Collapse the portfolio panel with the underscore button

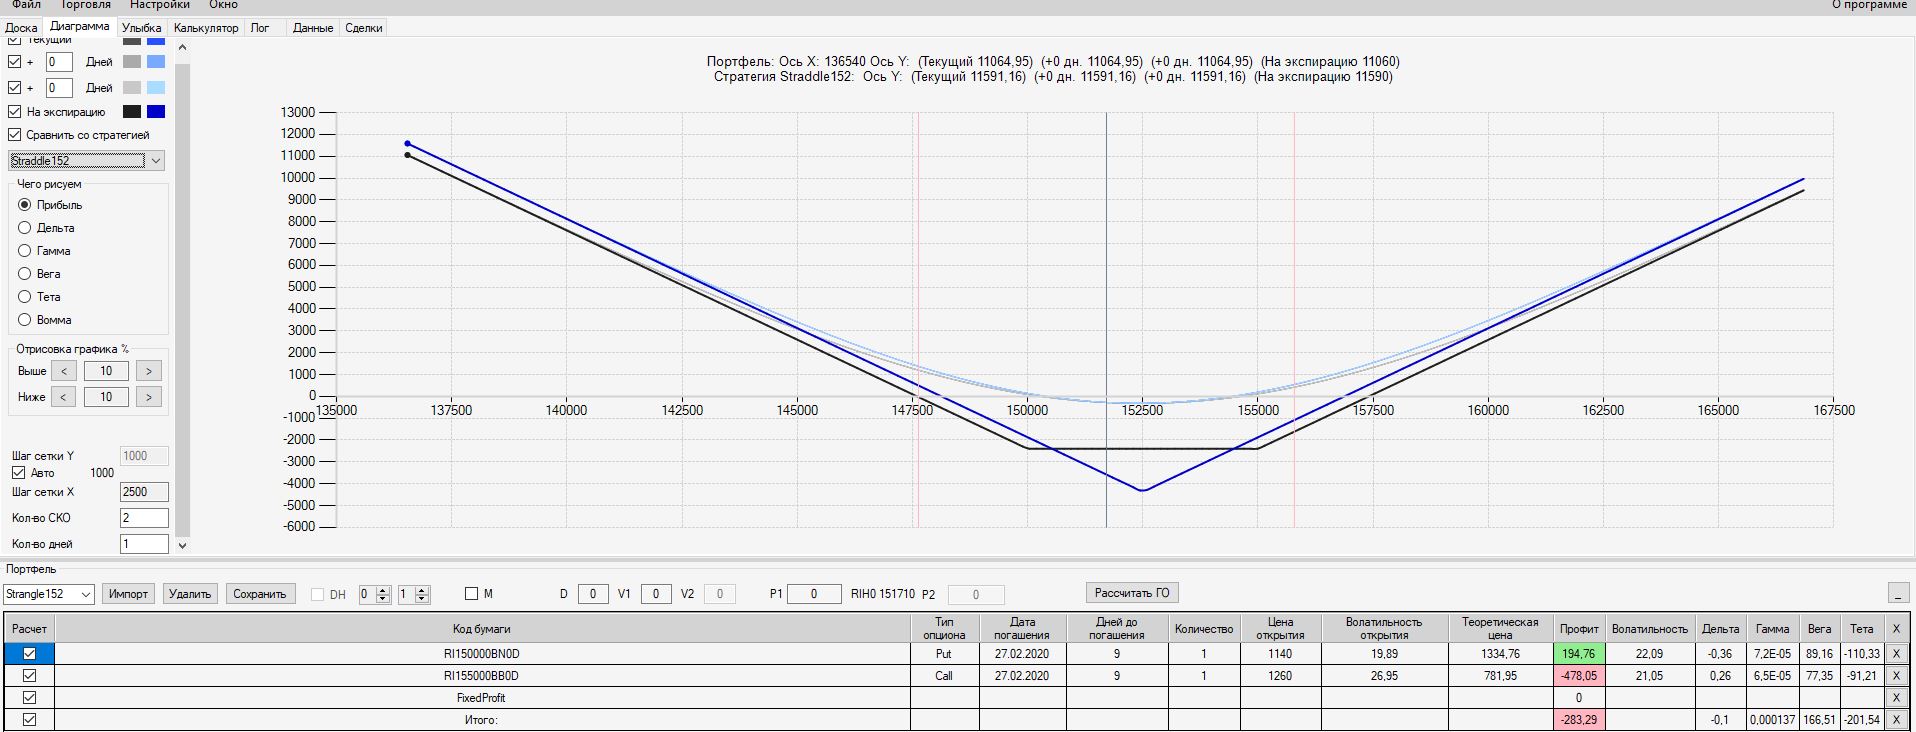pos(1898,593)
